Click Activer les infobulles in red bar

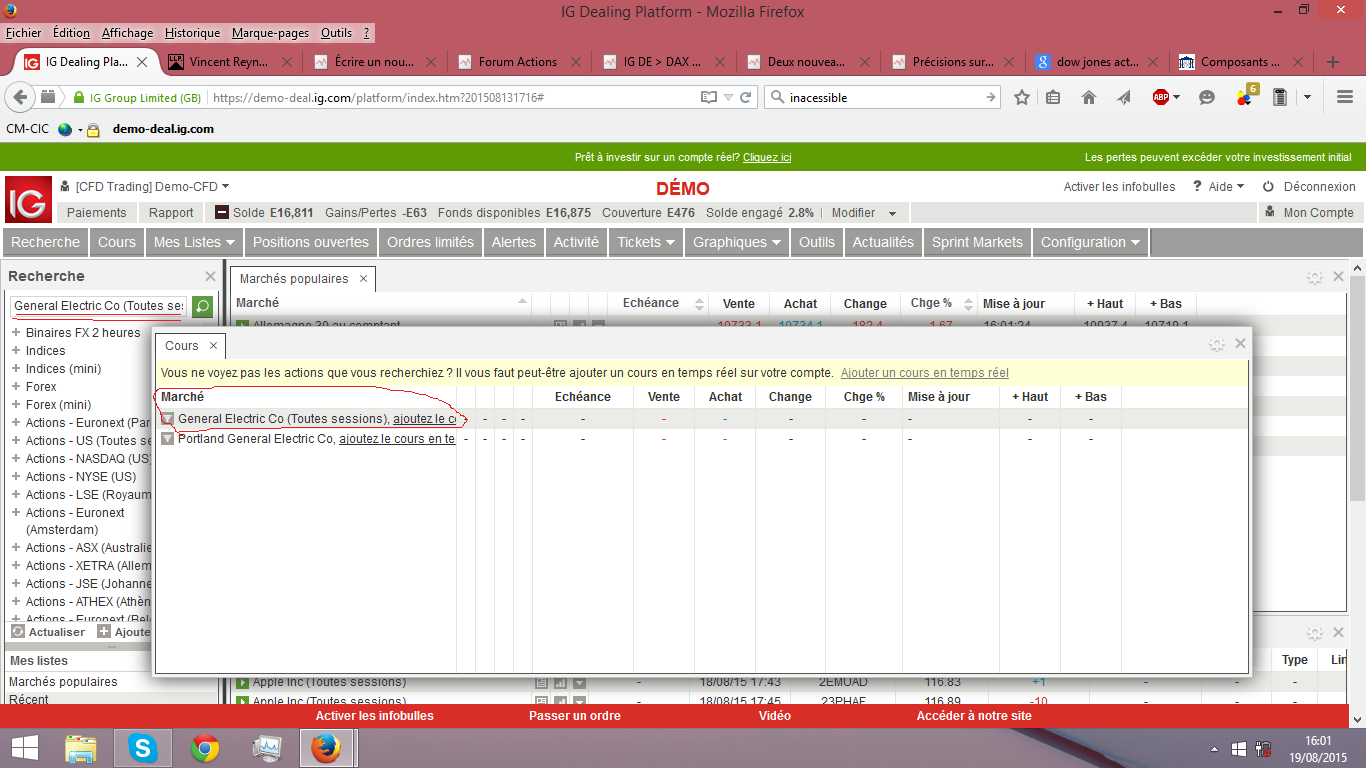point(375,716)
